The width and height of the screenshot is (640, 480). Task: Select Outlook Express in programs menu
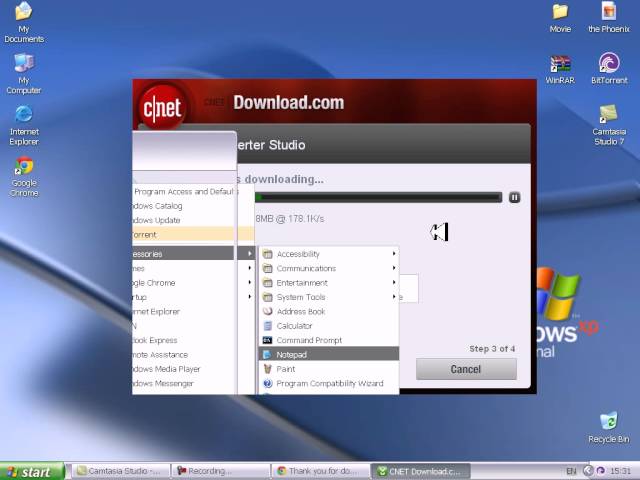pyautogui.click(x=193, y=340)
